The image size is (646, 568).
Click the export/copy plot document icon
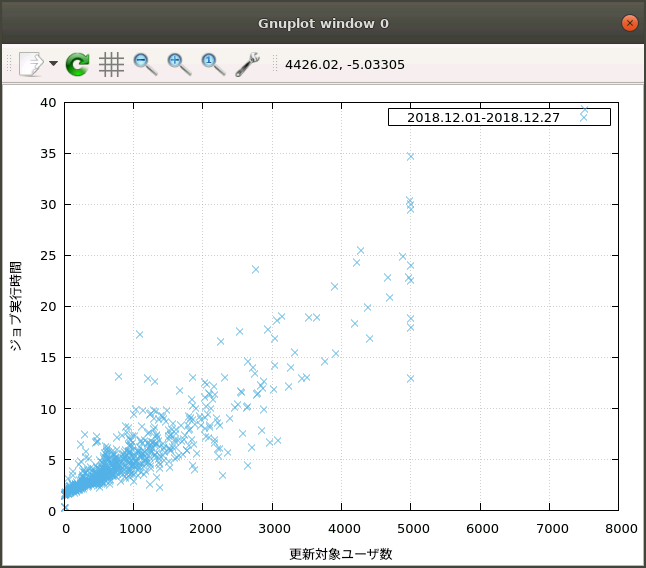point(31,65)
